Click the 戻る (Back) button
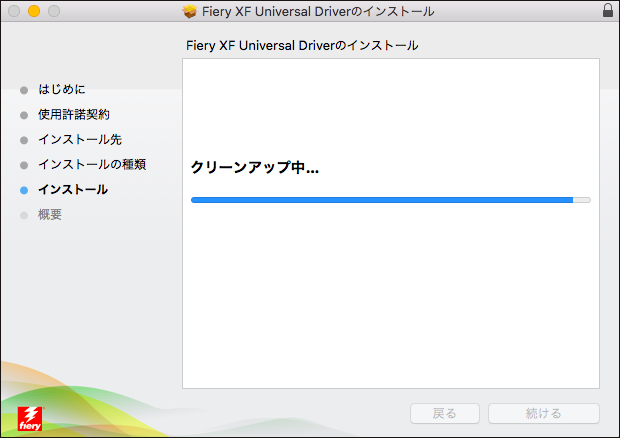This screenshot has width=620, height=438. 445,413
